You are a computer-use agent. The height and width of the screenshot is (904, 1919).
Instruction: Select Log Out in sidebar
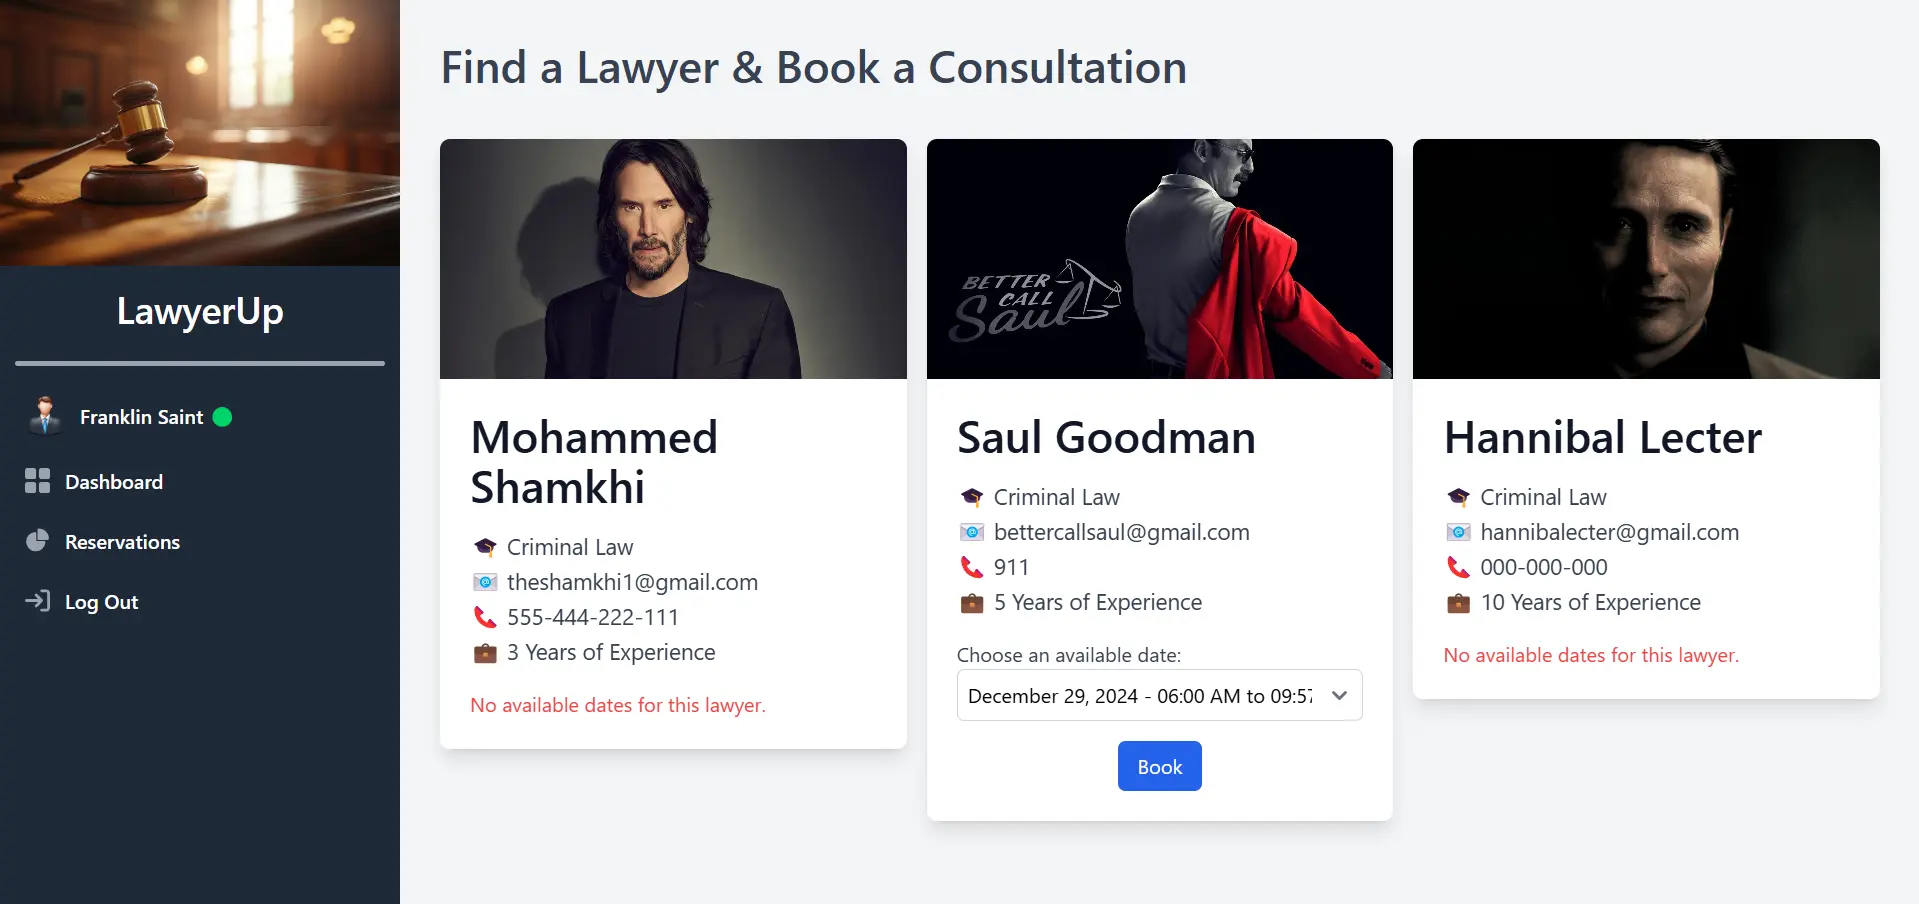pos(101,602)
